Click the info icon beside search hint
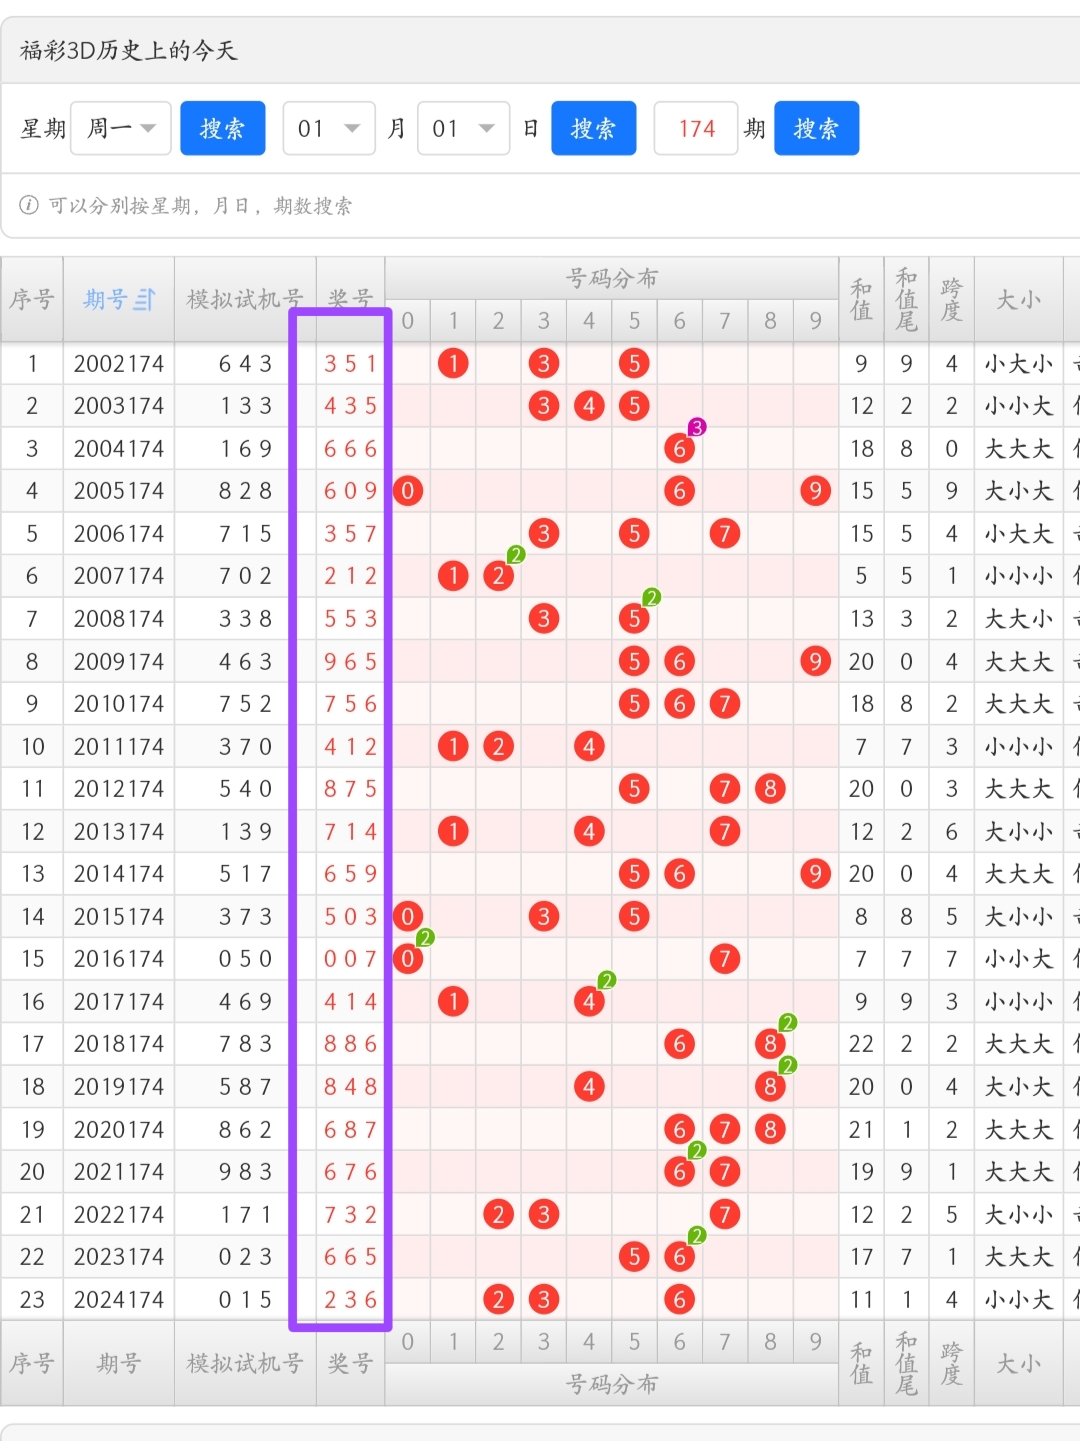This screenshot has width=1080, height=1441. pos(29,205)
